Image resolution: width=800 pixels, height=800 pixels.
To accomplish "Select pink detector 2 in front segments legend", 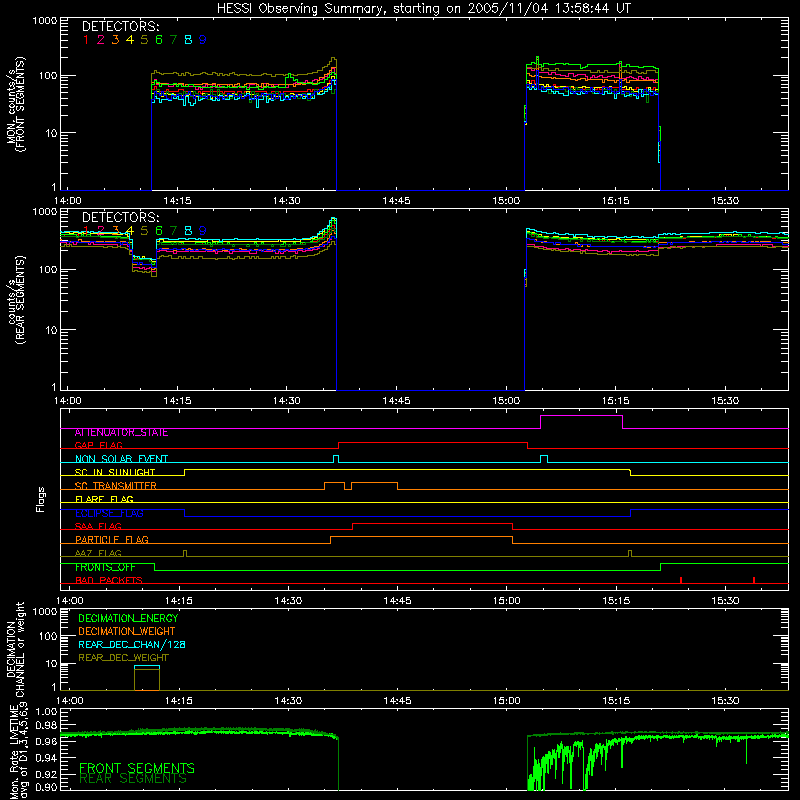I will (101, 40).
